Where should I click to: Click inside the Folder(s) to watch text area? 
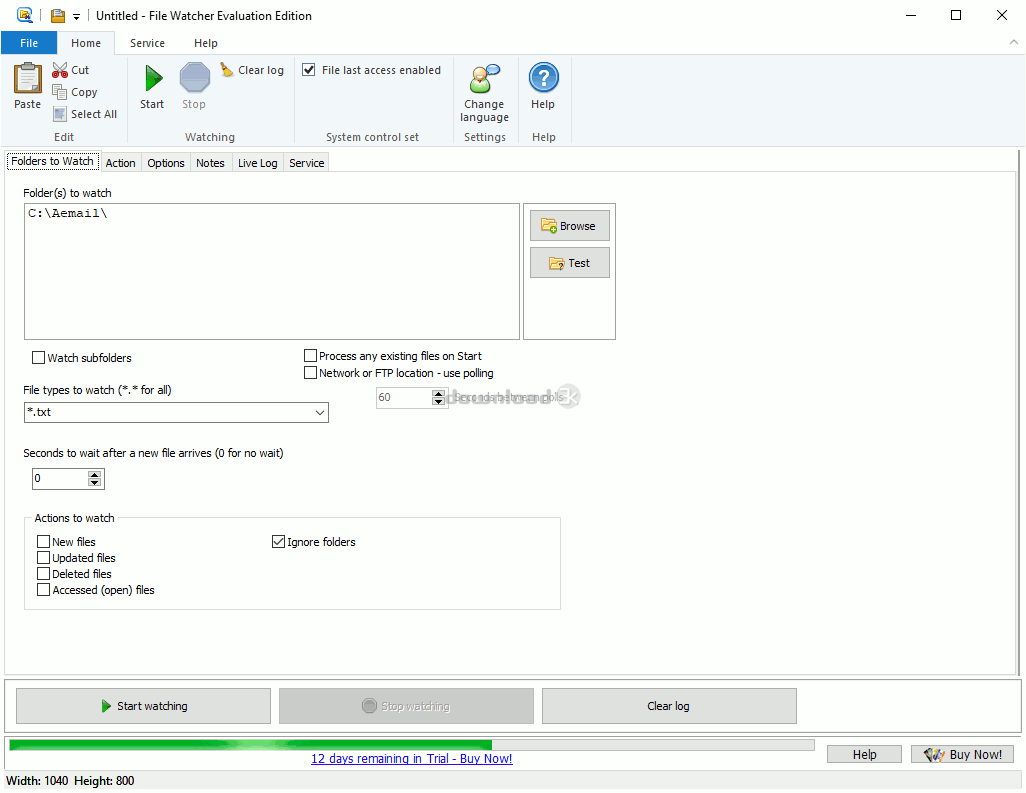[272, 272]
